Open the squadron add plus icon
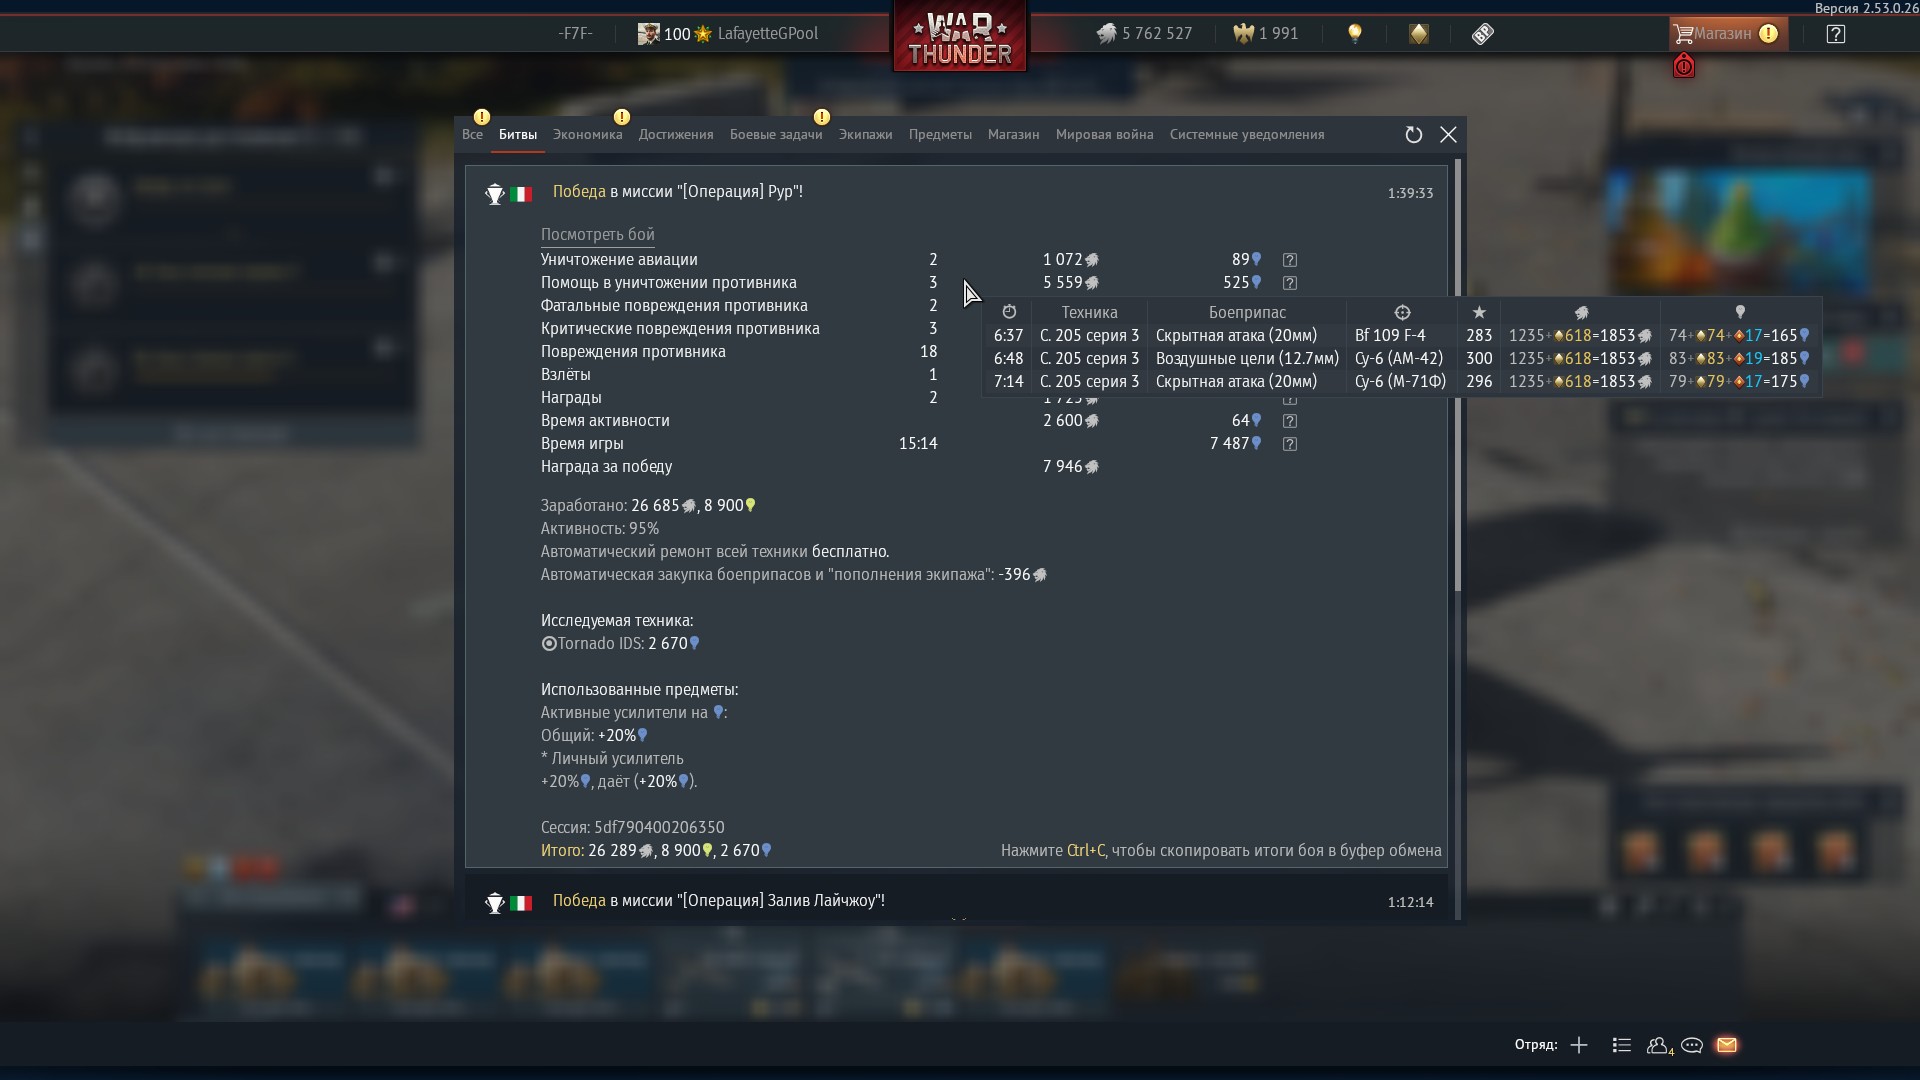The image size is (1920, 1080). tap(1579, 1045)
